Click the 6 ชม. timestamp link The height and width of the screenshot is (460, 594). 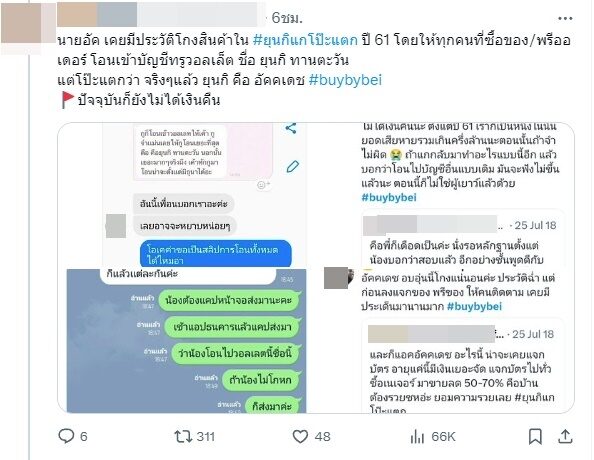point(287,18)
